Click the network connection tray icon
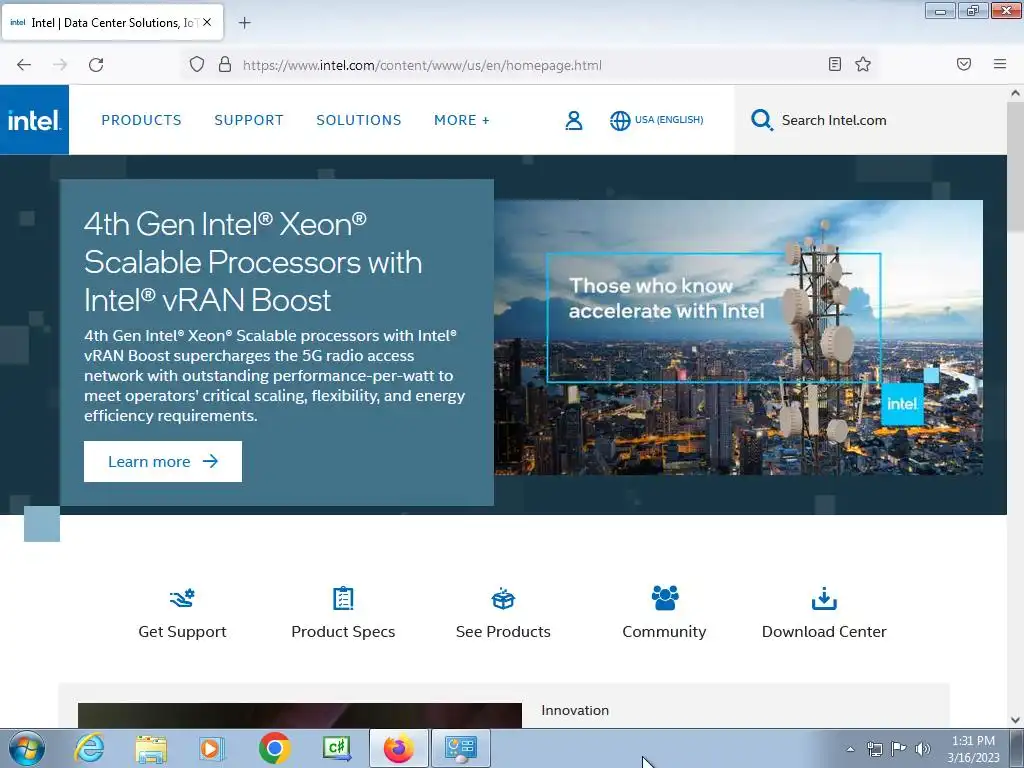Screen dimensions: 1024x768 (874, 748)
